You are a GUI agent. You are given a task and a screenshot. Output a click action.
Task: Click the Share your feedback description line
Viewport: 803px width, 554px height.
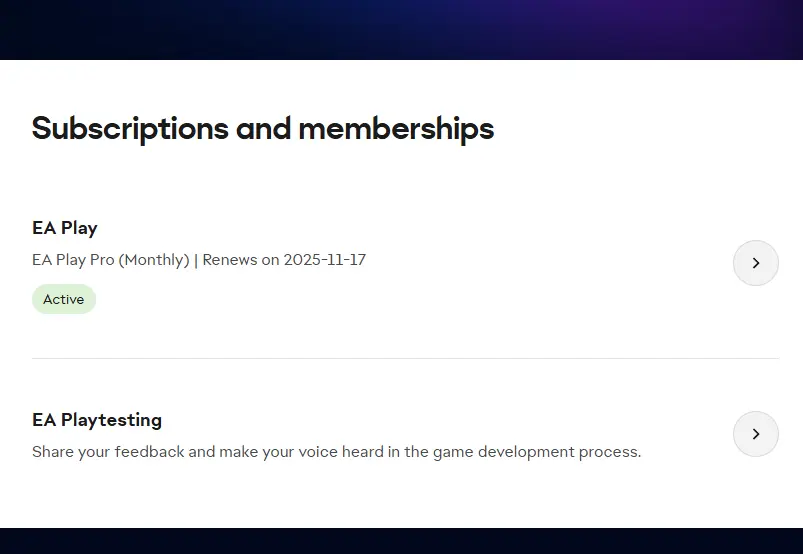(x=336, y=452)
